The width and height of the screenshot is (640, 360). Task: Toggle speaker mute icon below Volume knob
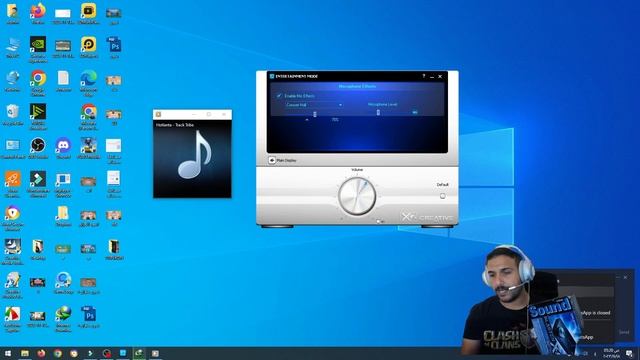click(379, 221)
